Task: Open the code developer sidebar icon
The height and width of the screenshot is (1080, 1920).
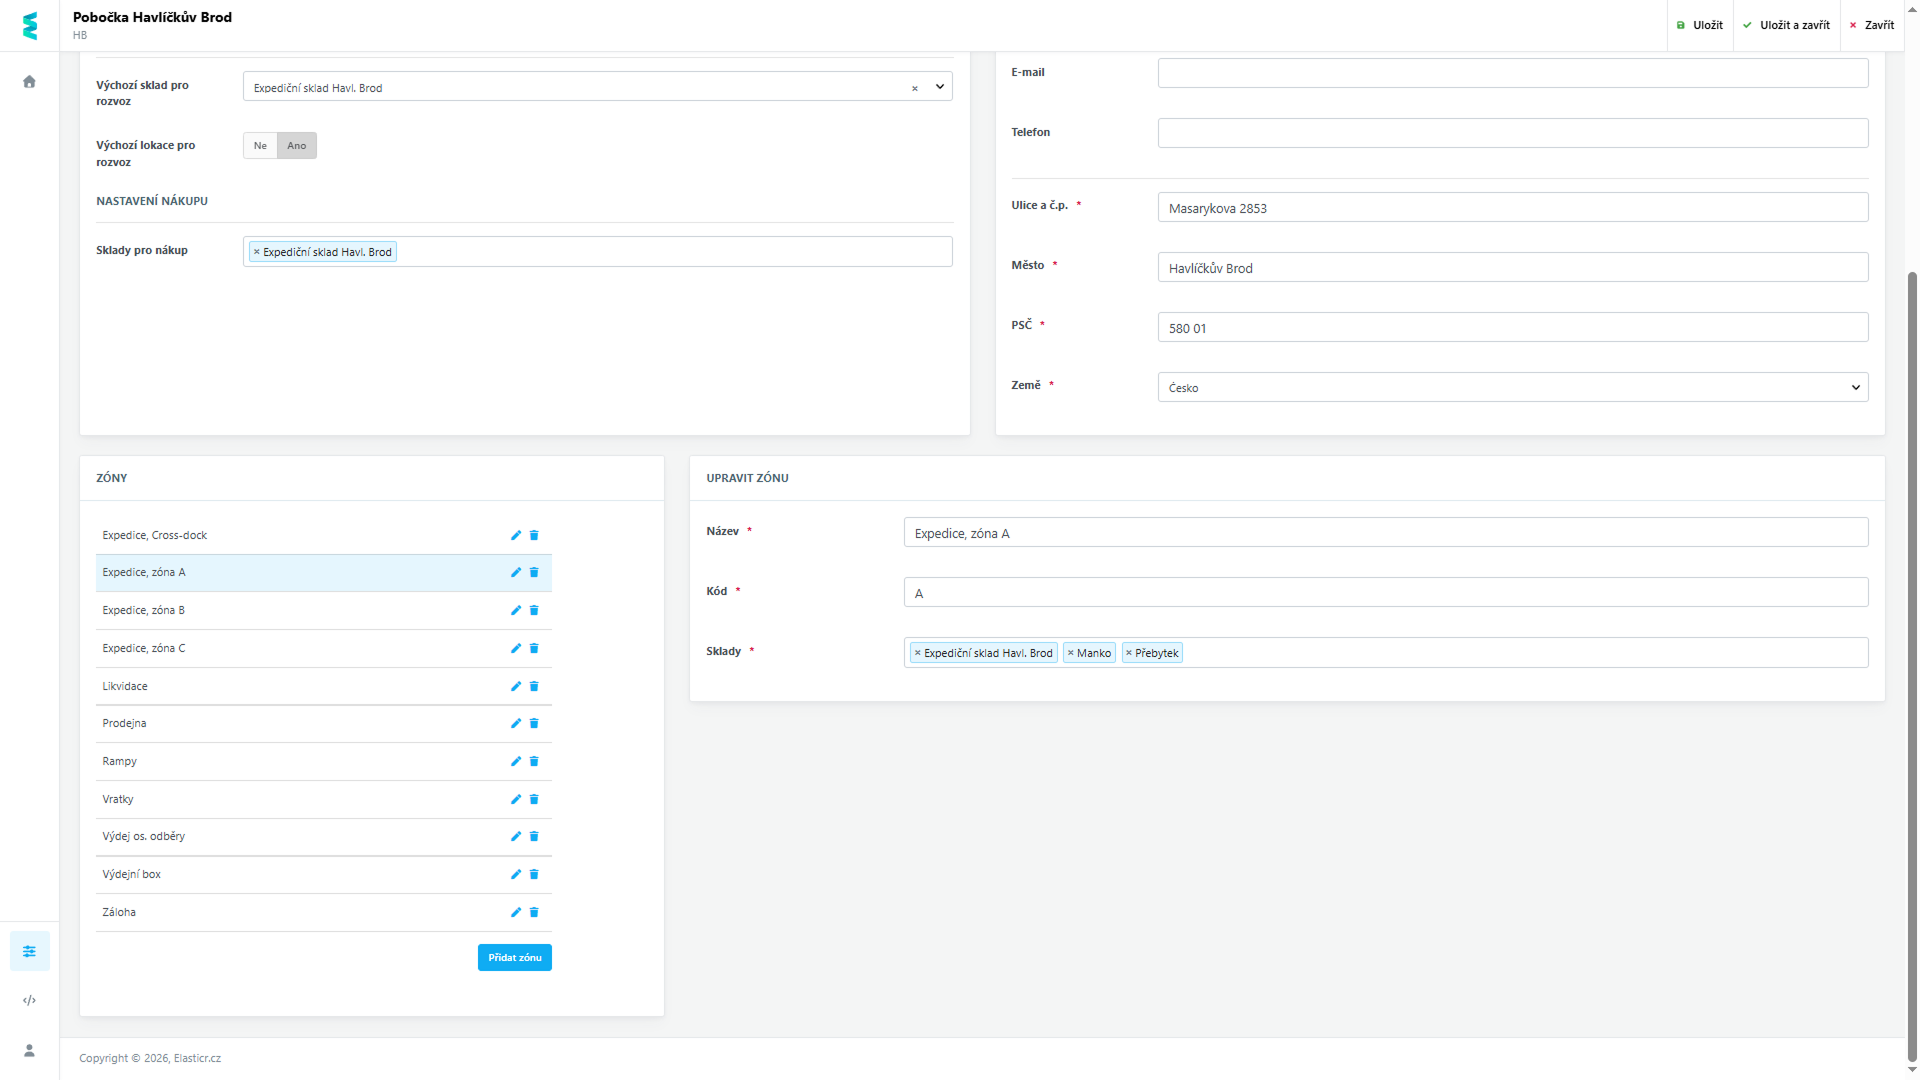Action: [29, 1000]
